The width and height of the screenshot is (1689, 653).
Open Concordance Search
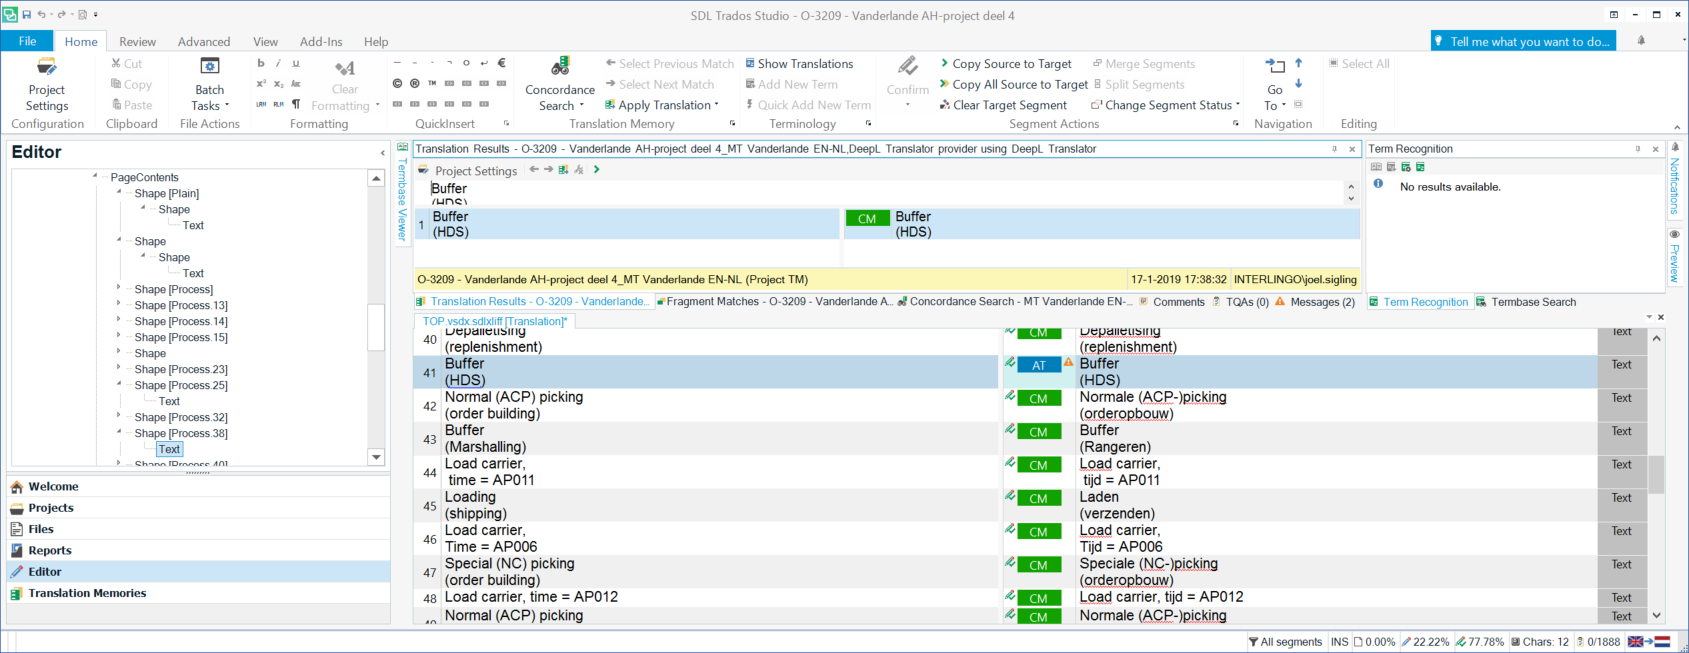560,84
